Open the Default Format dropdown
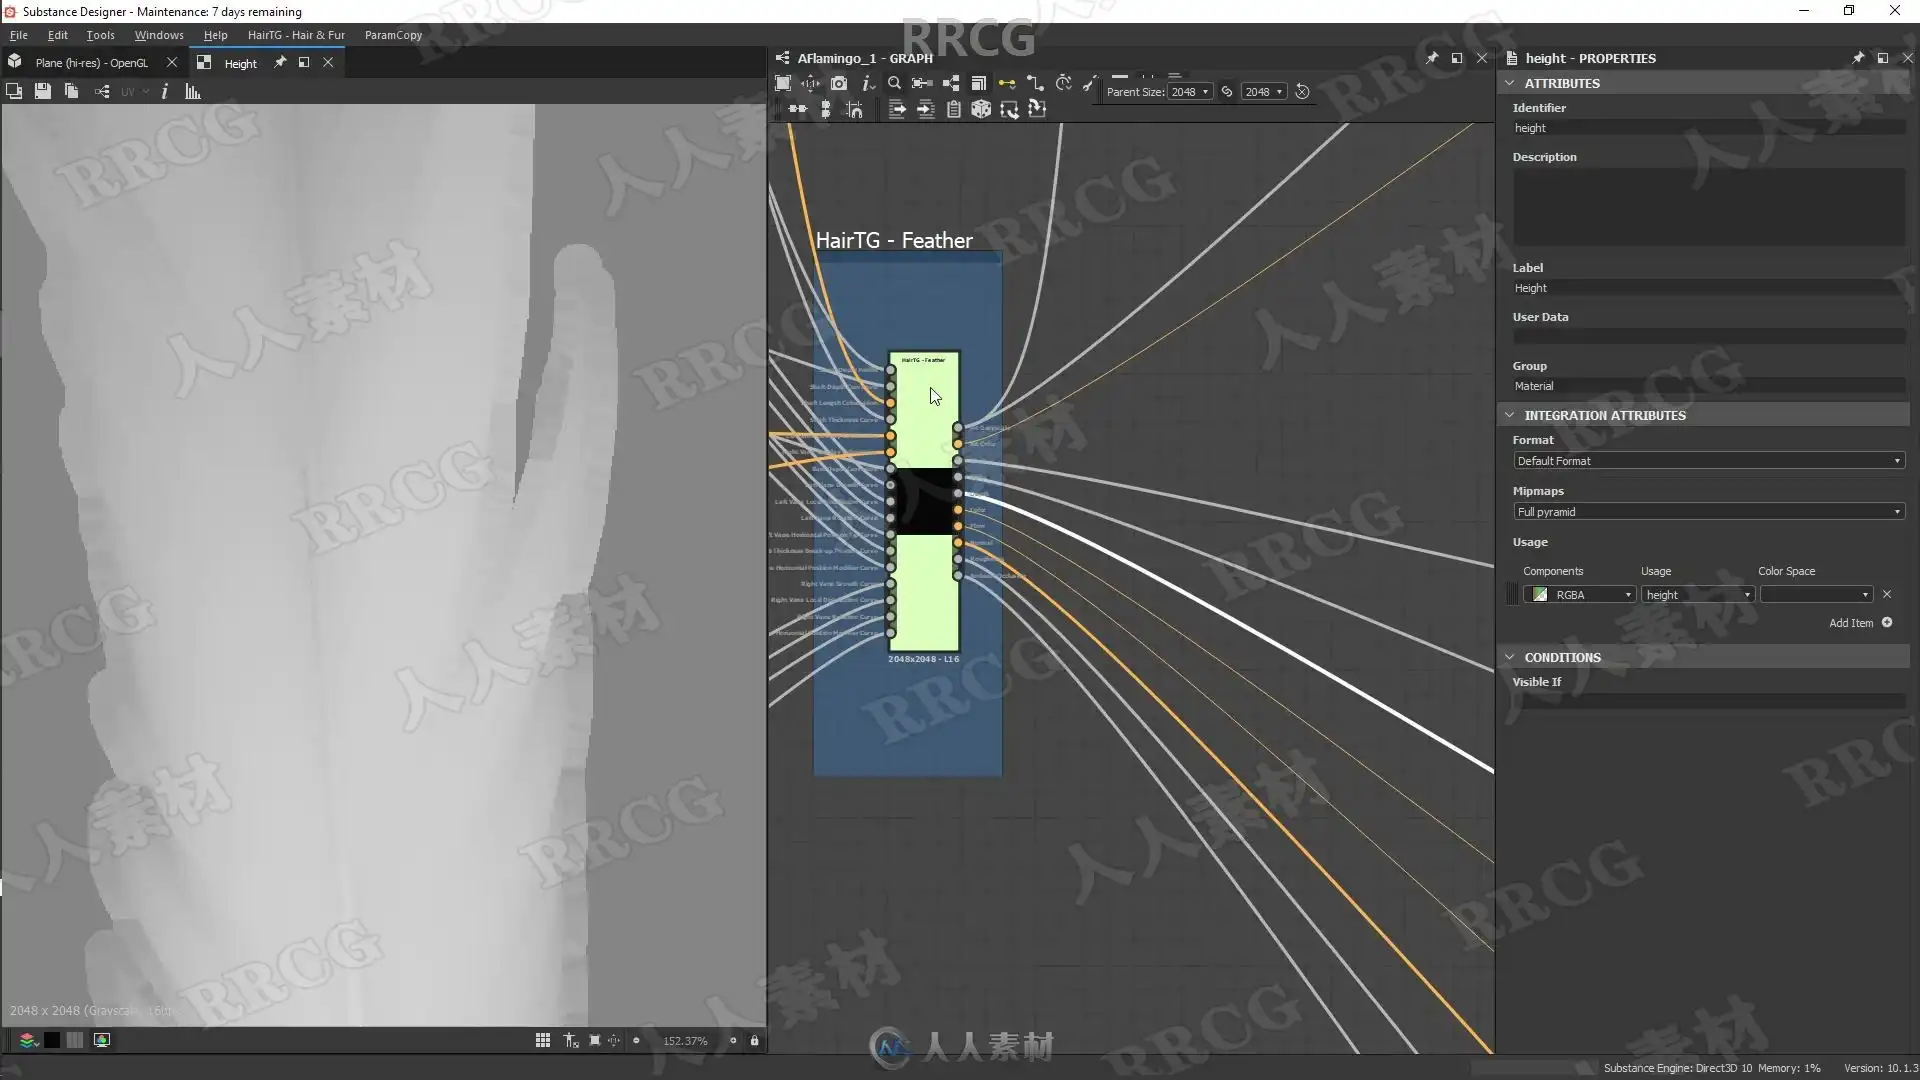Viewport: 1920px width, 1080px height. 1708,461
